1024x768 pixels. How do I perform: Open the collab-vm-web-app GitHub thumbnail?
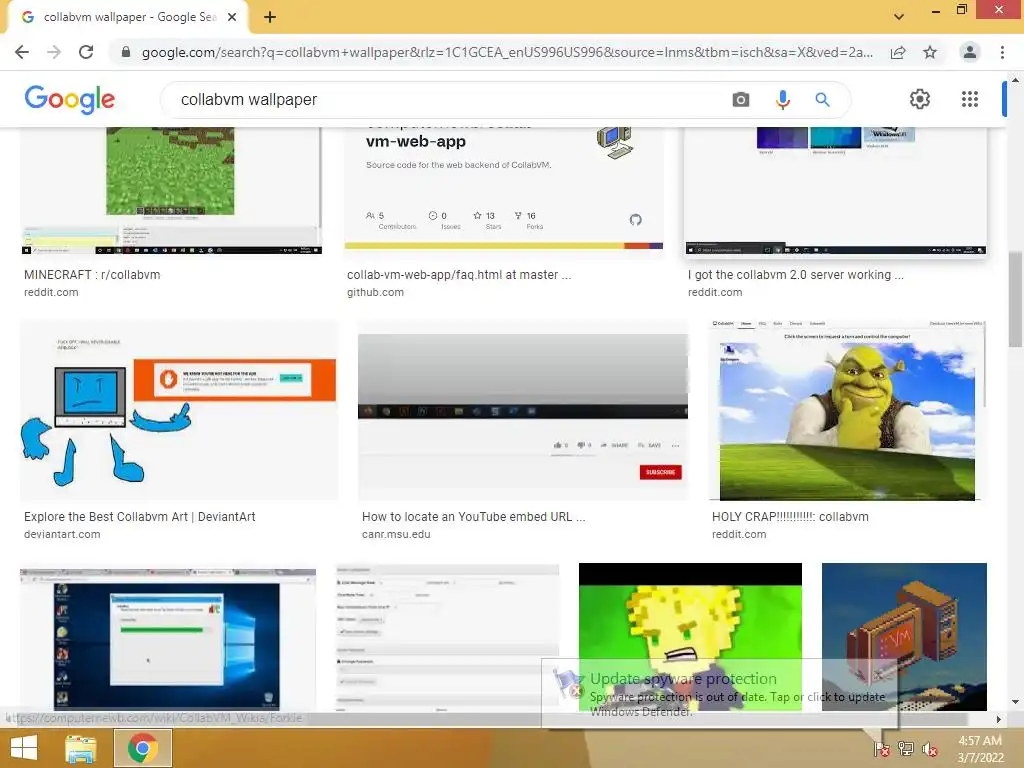504,189
